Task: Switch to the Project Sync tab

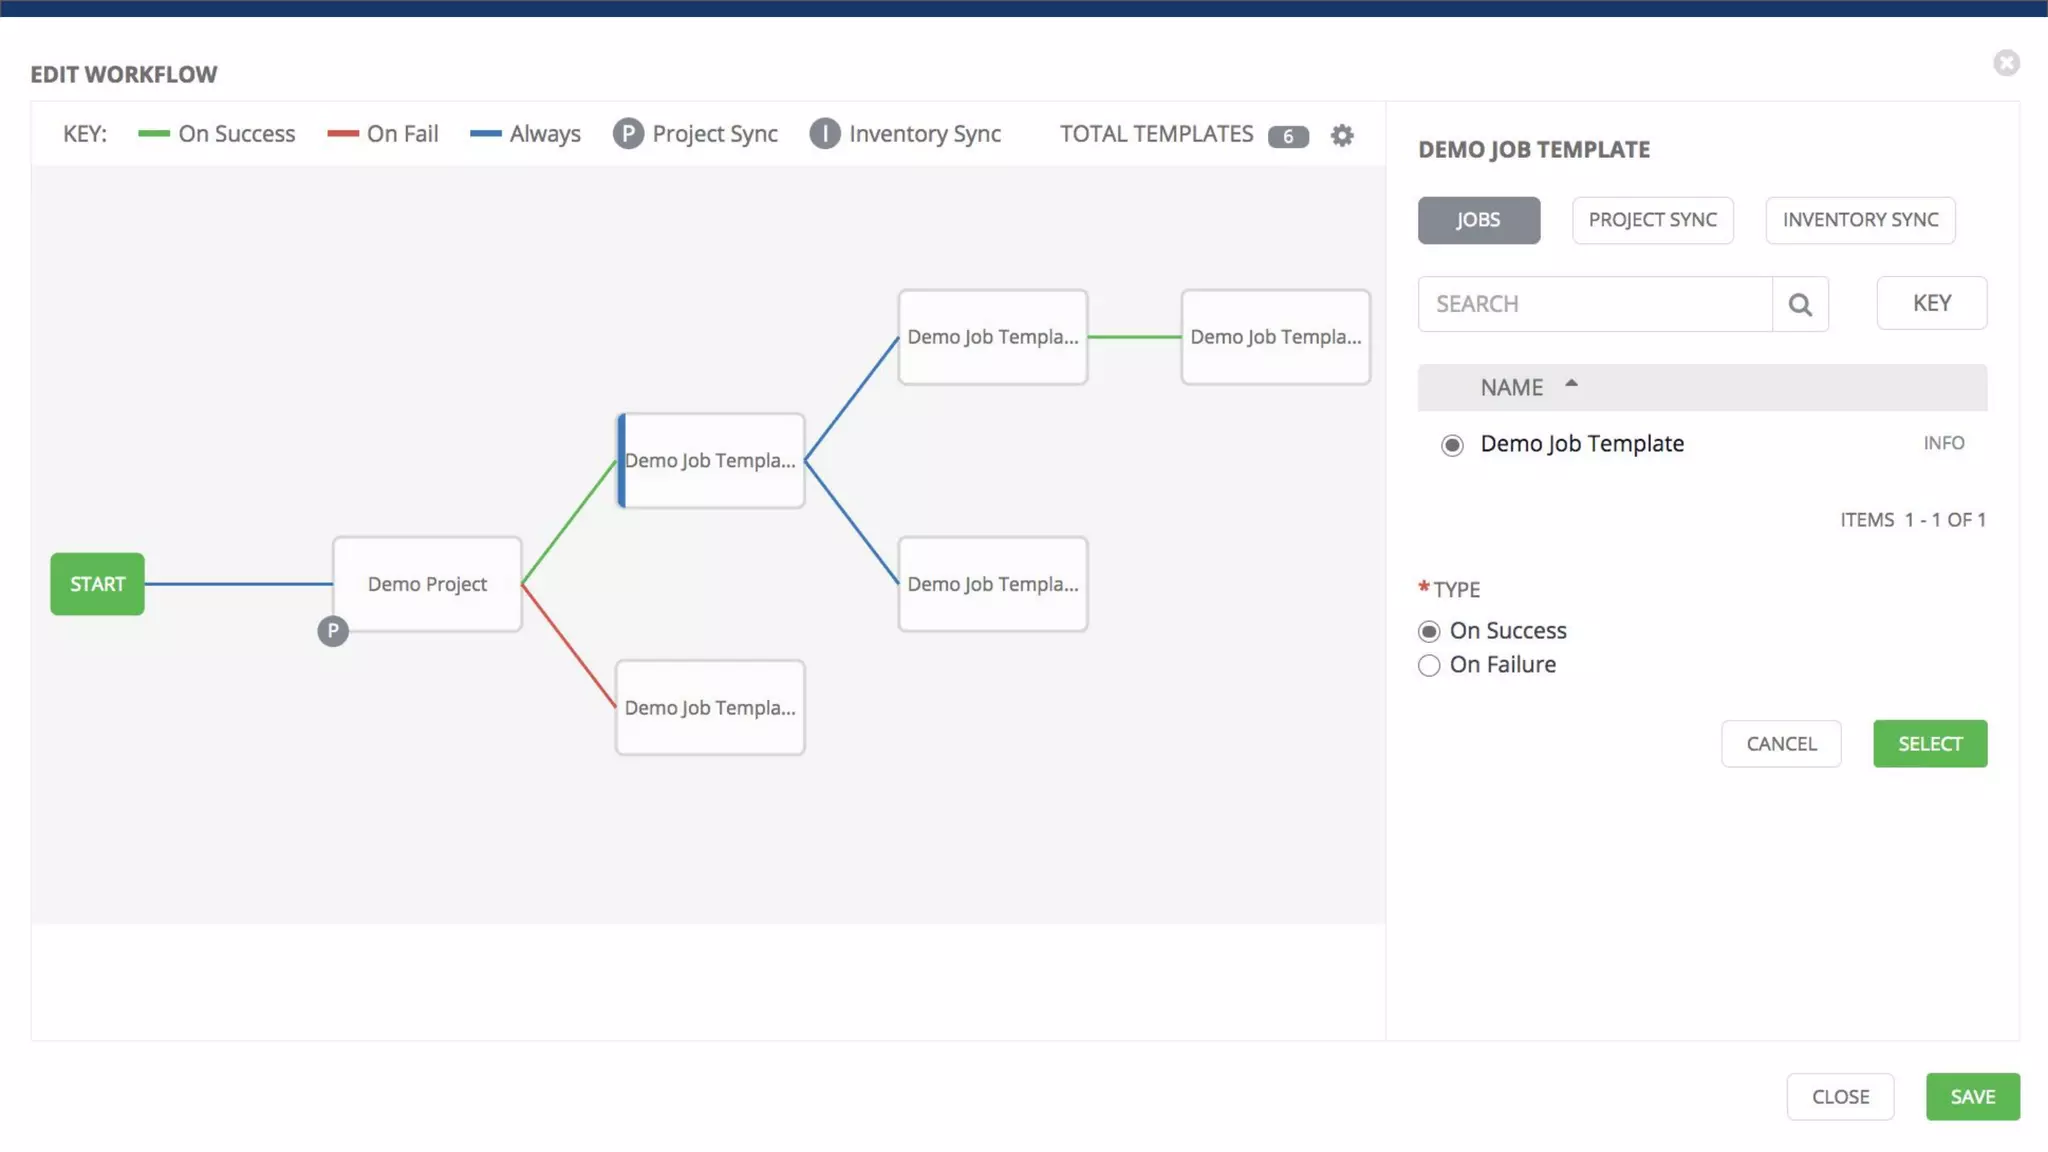Action: [x=1652, y=220]
